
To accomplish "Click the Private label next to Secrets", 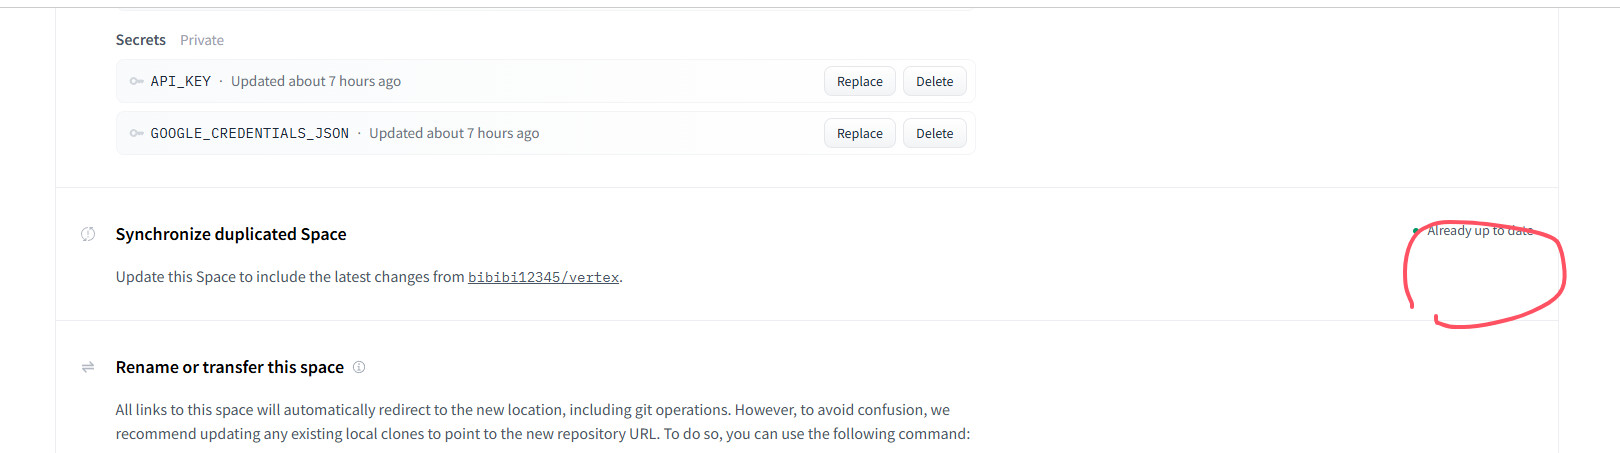I will tap(202, 40).
